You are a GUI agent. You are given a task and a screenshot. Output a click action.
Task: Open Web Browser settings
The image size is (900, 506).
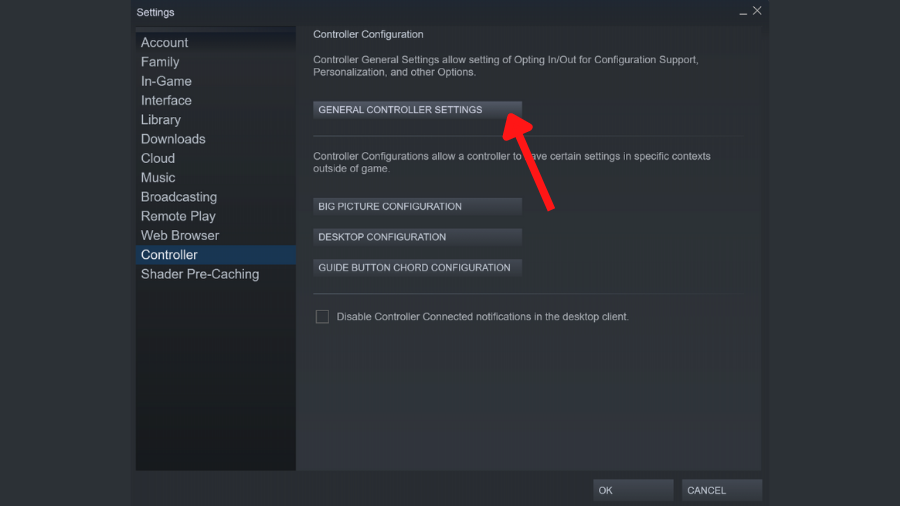(x=216, y=236)
